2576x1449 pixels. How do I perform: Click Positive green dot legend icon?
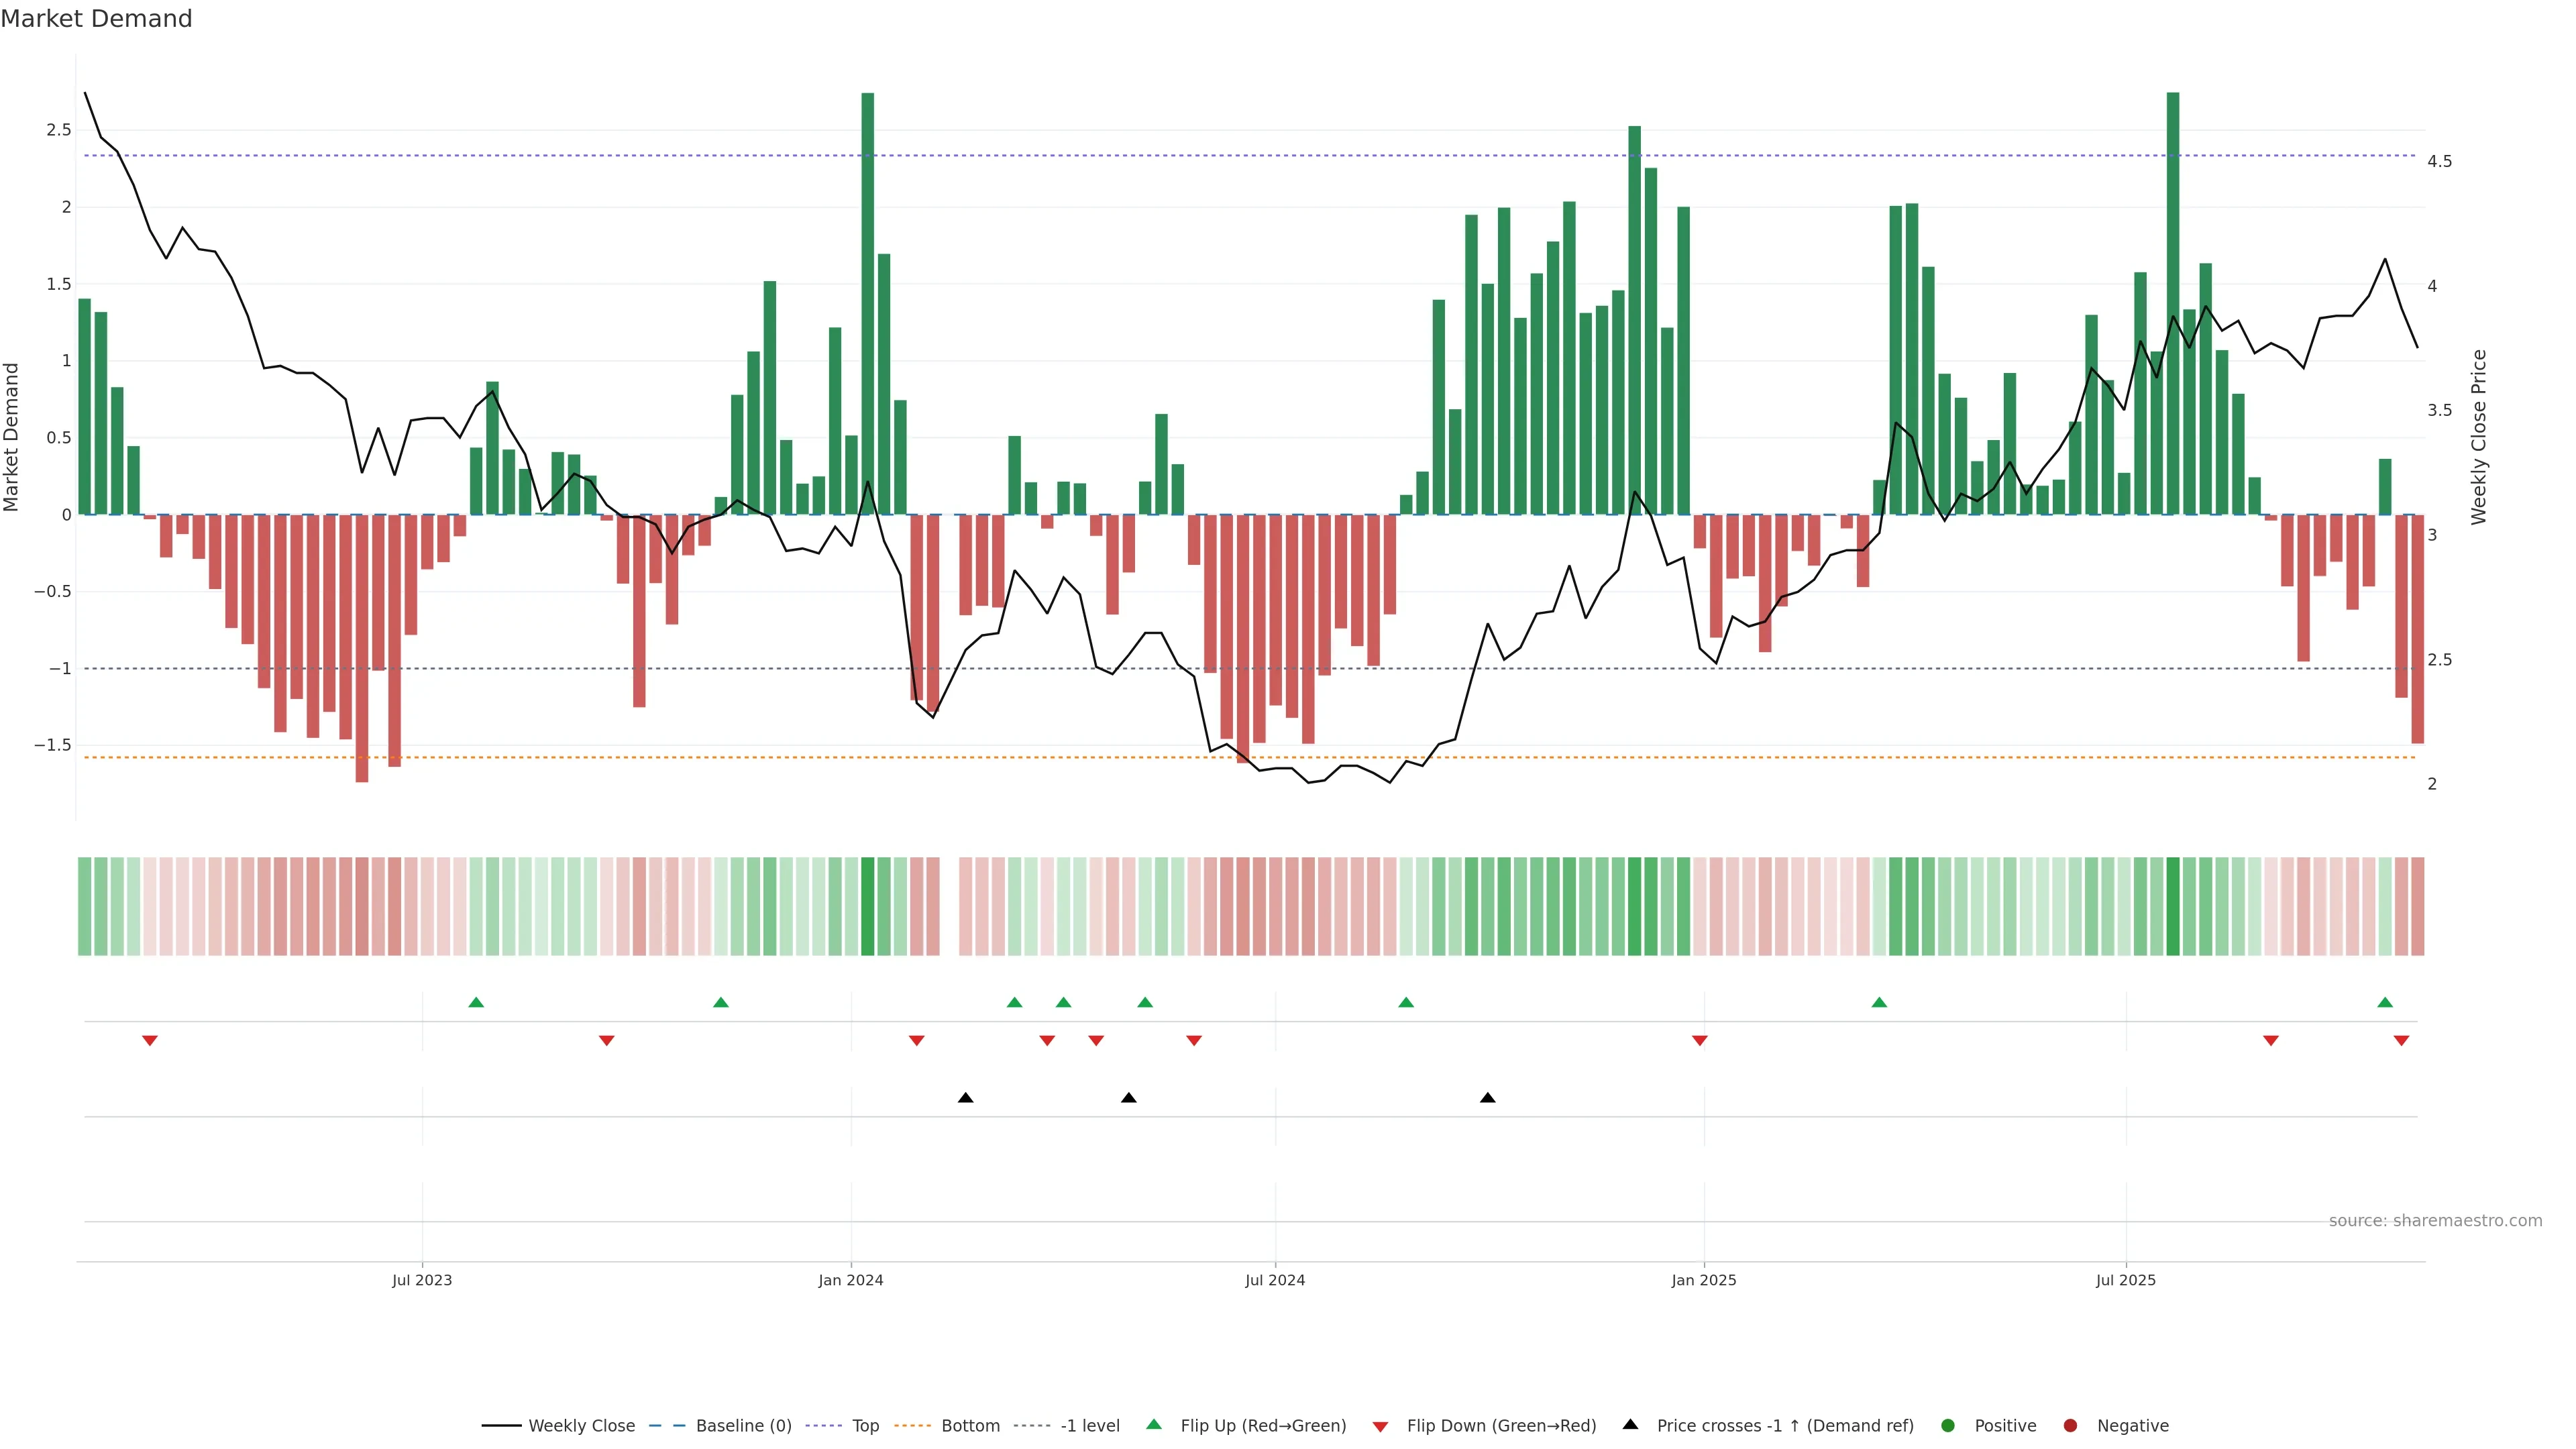coord(1947,1425)
